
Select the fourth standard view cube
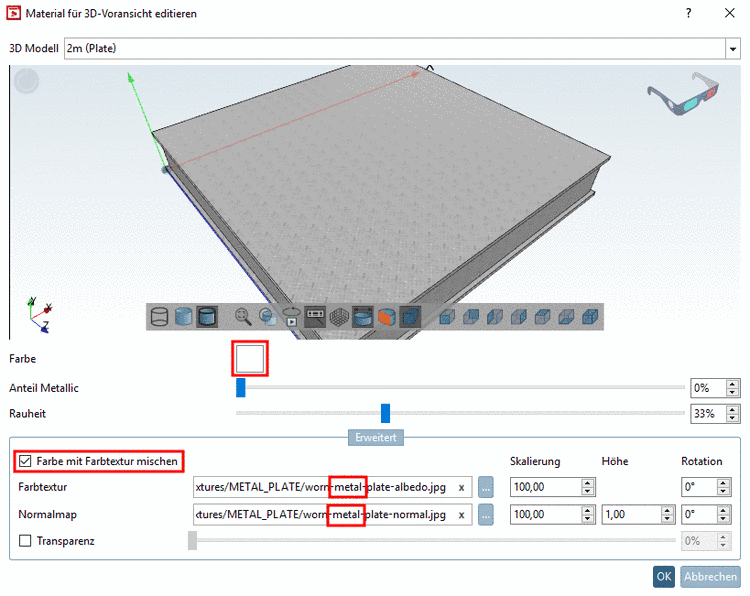[x=518, y=317]
